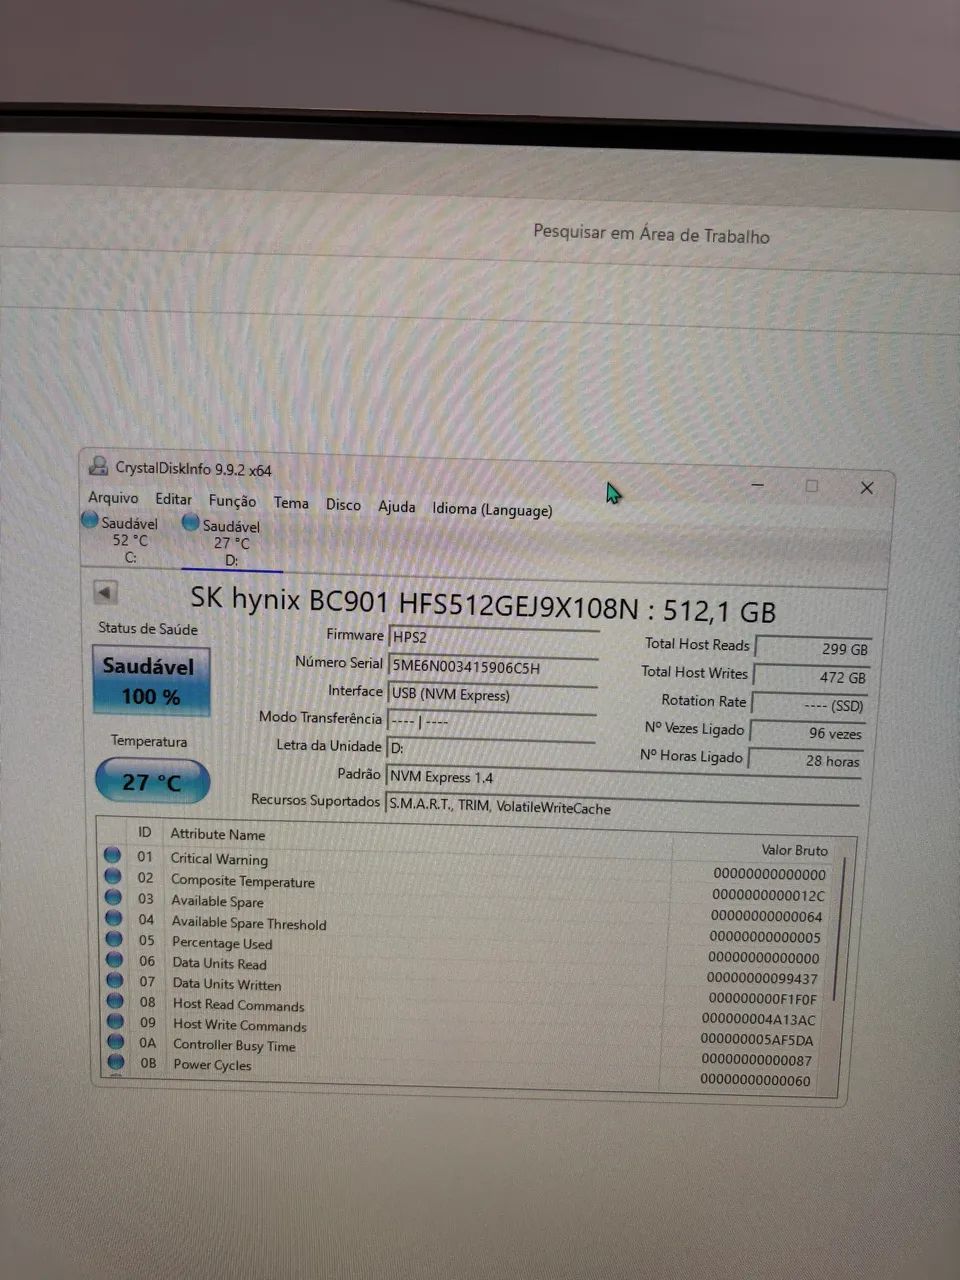Maximize the CrystalDiskInfo window

coord(812,486)
